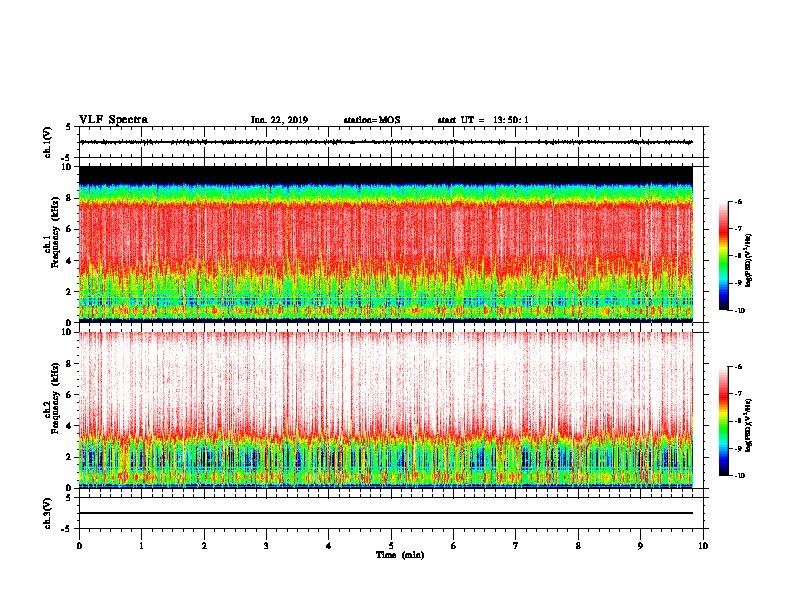This screenshot has height=612, width=792.
Task: Click the ch.2 spectrogram color scale bar
Action: tap(723, 421)
